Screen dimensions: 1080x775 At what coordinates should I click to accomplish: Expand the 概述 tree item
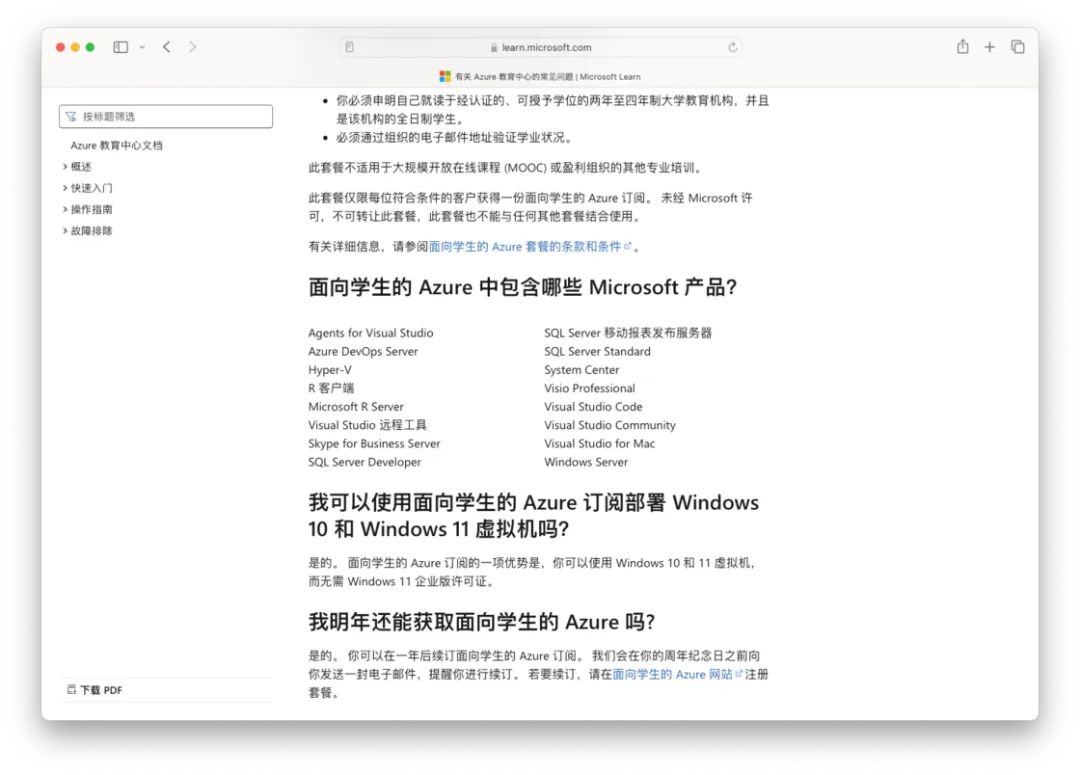[x=76, y=167]
